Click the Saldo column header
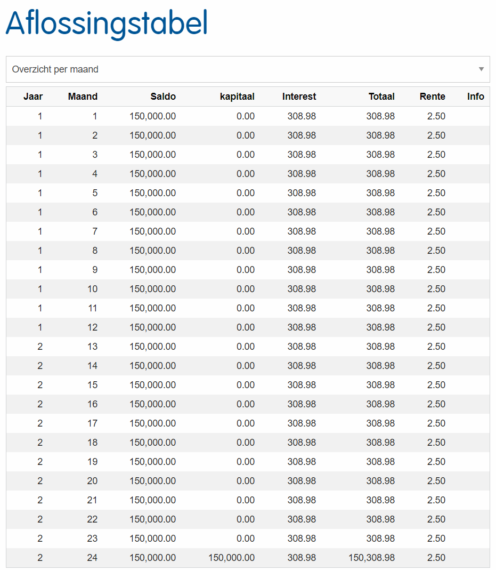Image resolution: width=496 pixels, height=570 pixels. point(163,97)
